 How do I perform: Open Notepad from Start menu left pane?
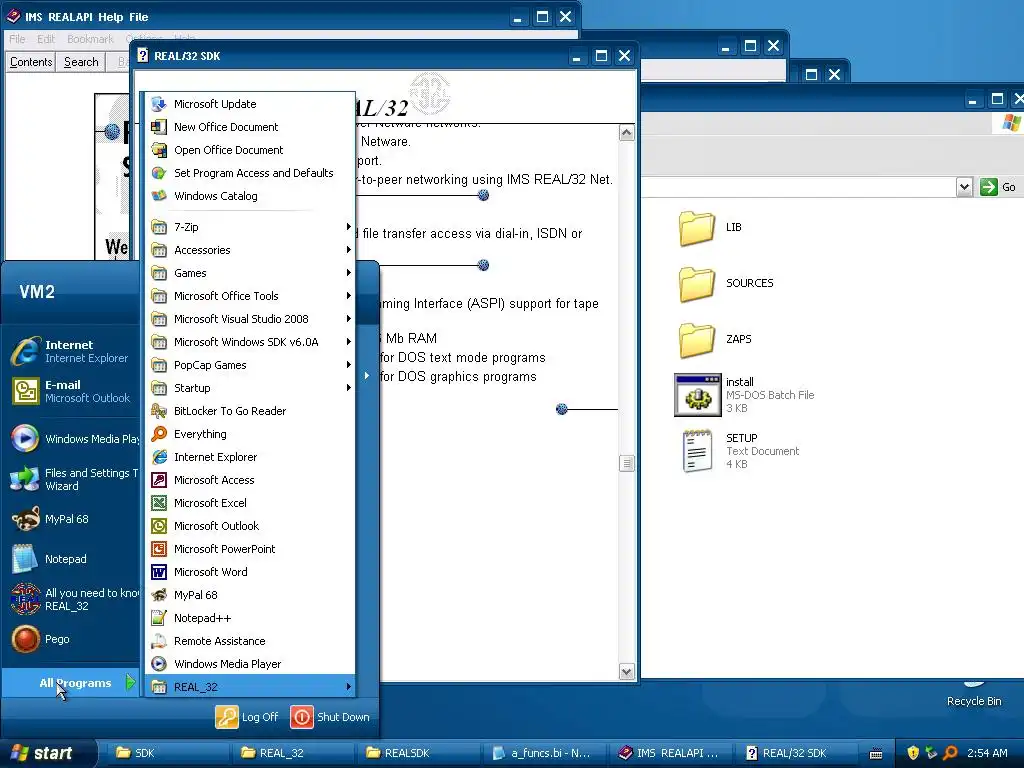(72, 559)
